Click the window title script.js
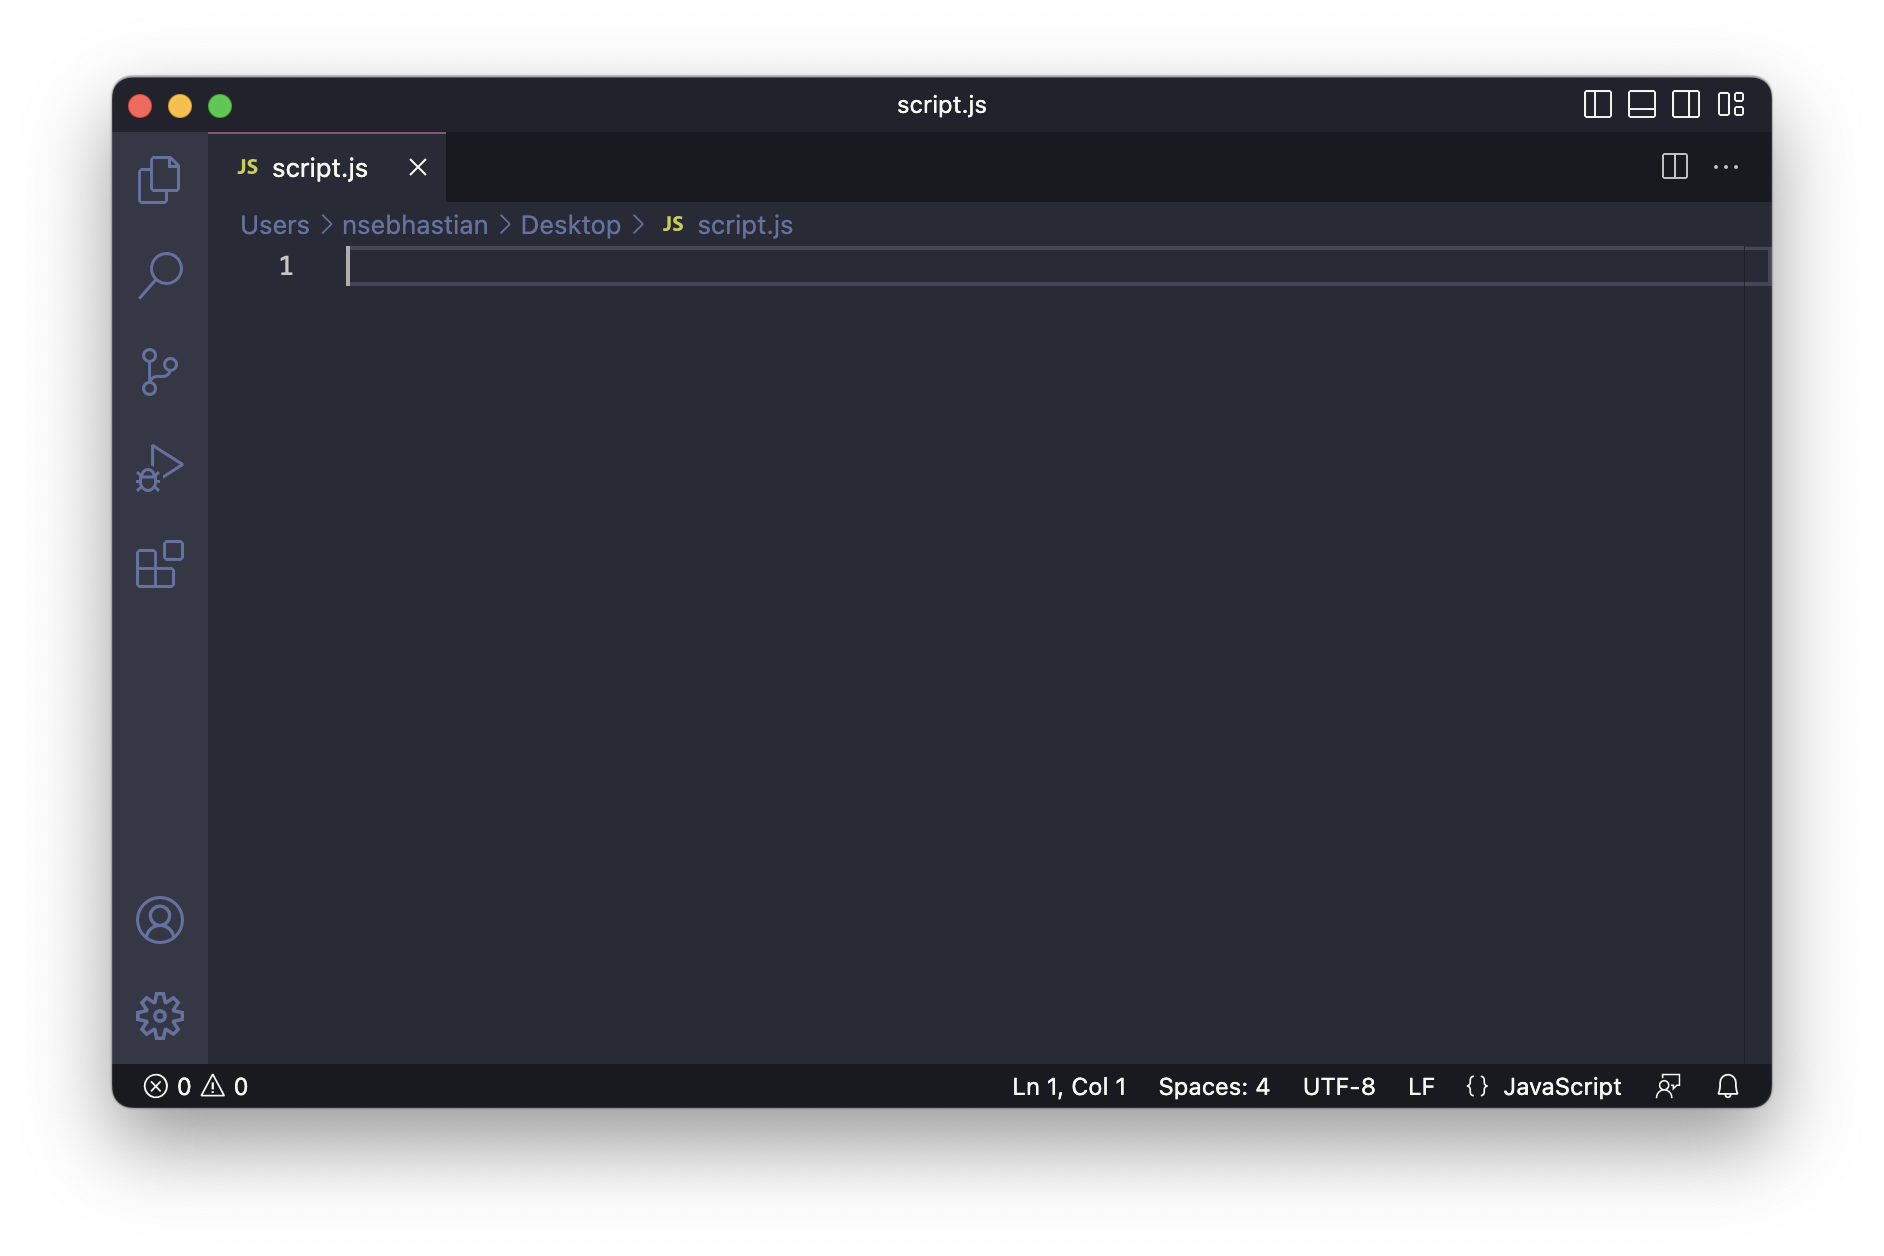This screenshot has width=1884, height=1256. pos(942,104)
